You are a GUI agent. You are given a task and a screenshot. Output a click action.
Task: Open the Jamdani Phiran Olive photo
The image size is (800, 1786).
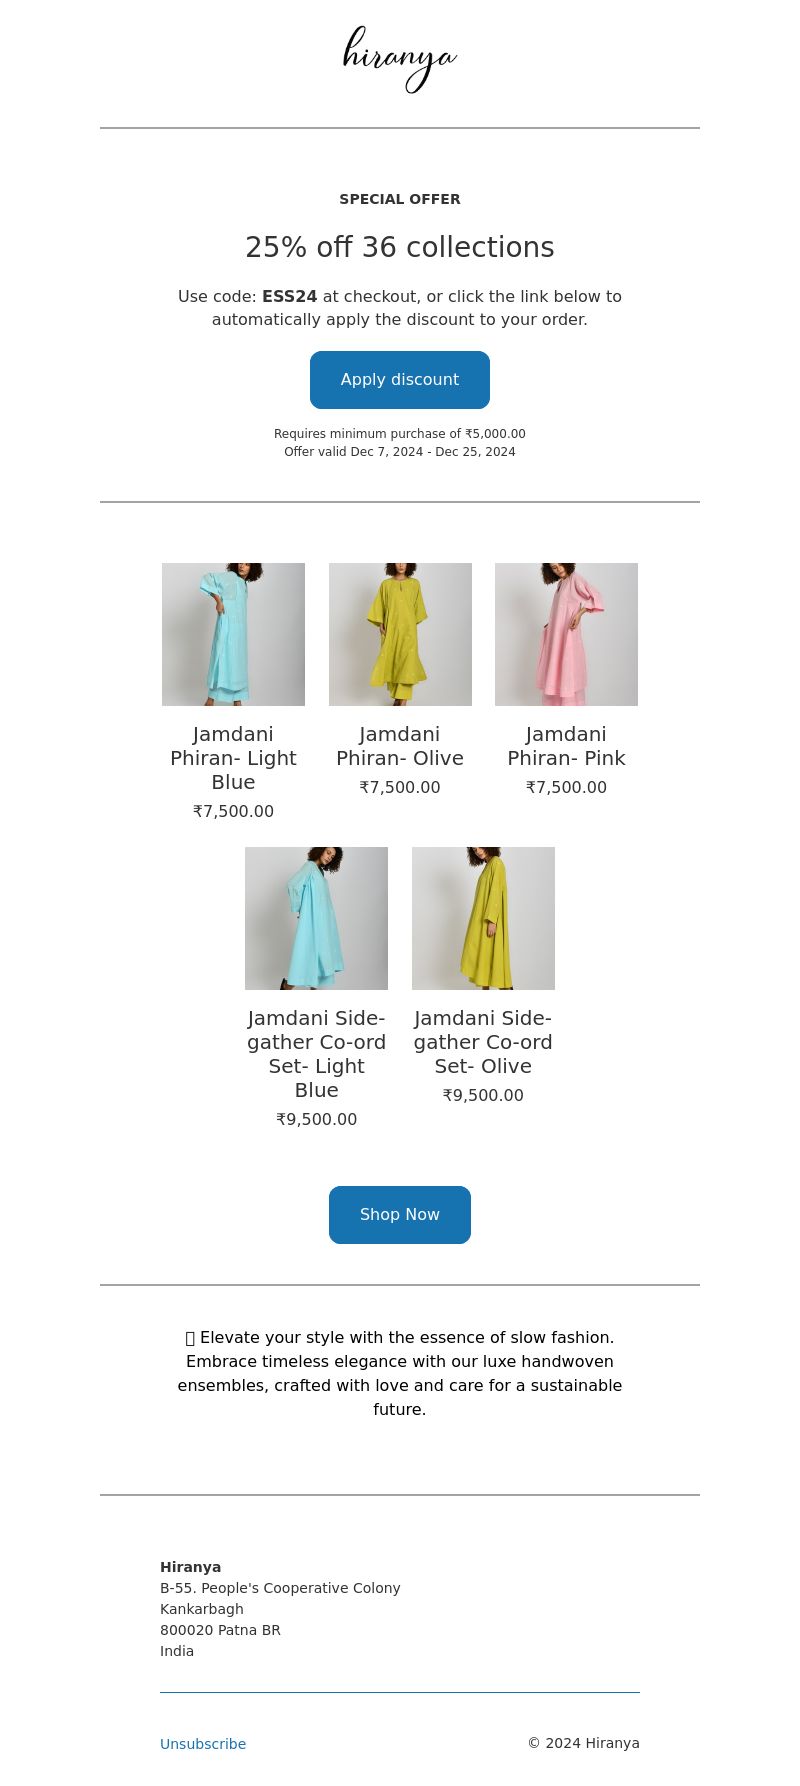click(x=400, y=634)
